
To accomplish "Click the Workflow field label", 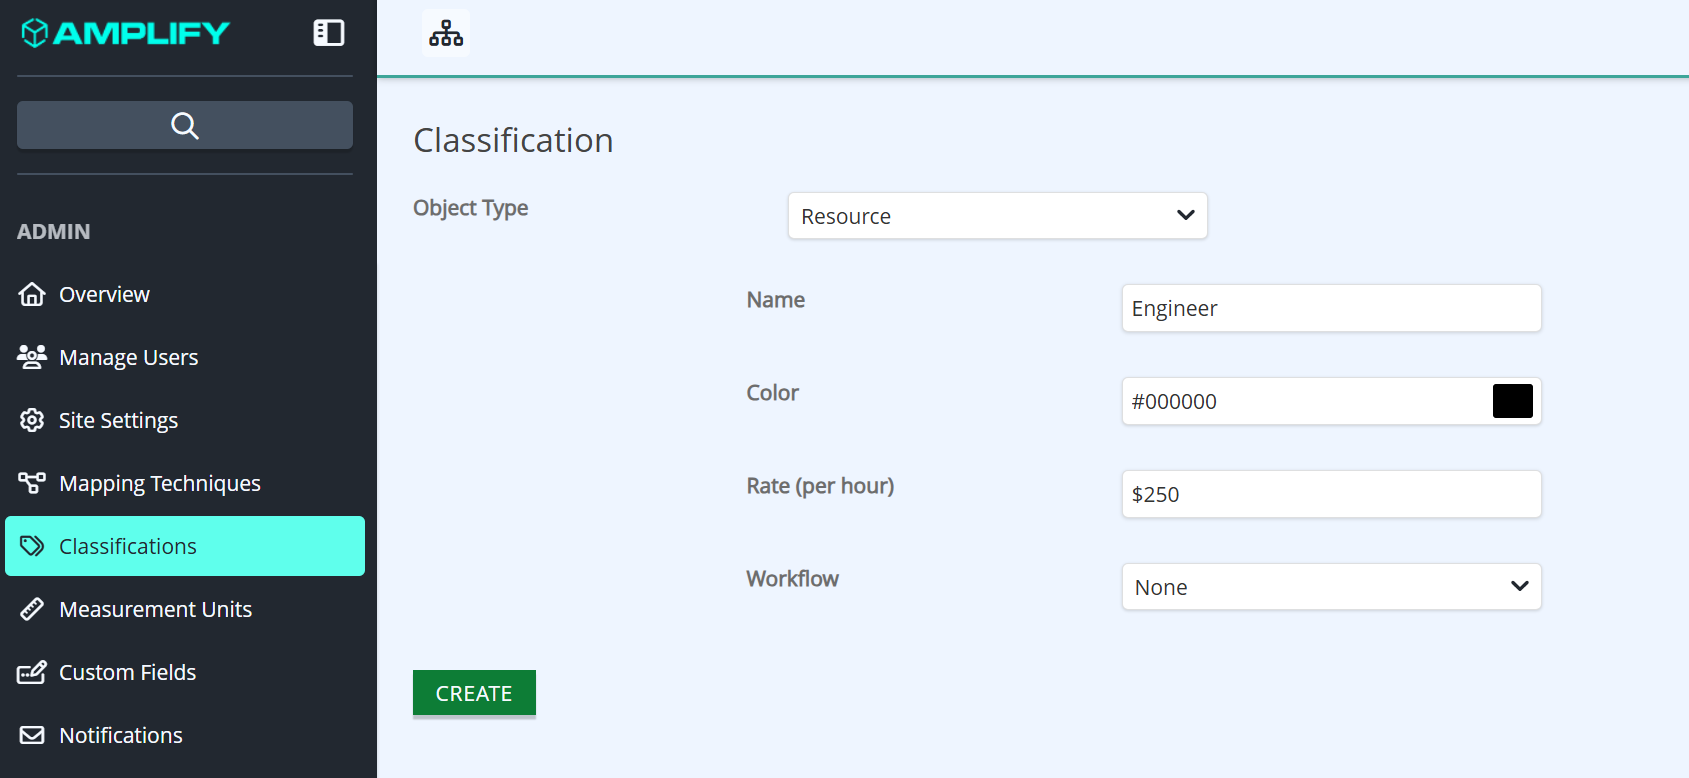I will coord(793,579).
